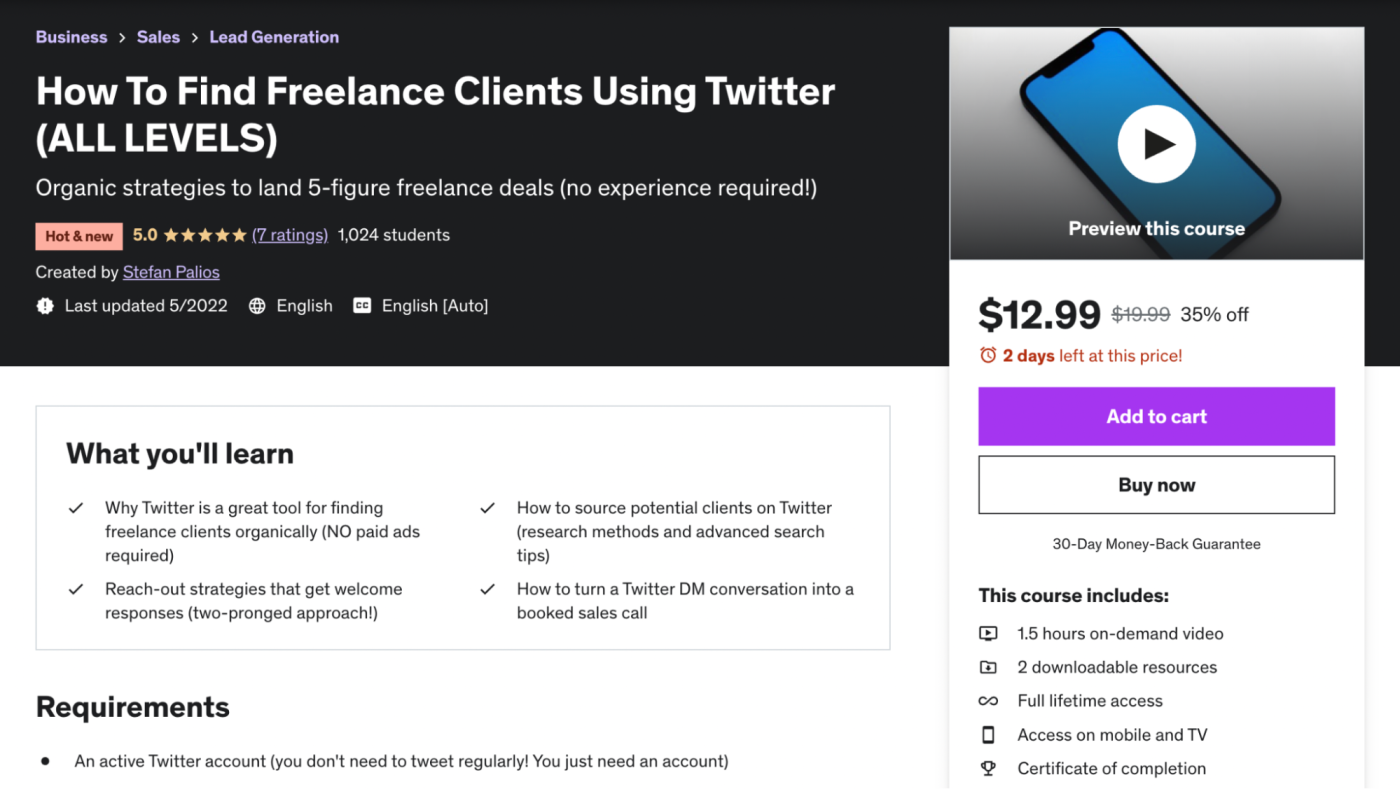Image resolution: width=1400 pixels, height=789 pixels.
Task: Click the five-star rating display
Action: tap(204, 235)
